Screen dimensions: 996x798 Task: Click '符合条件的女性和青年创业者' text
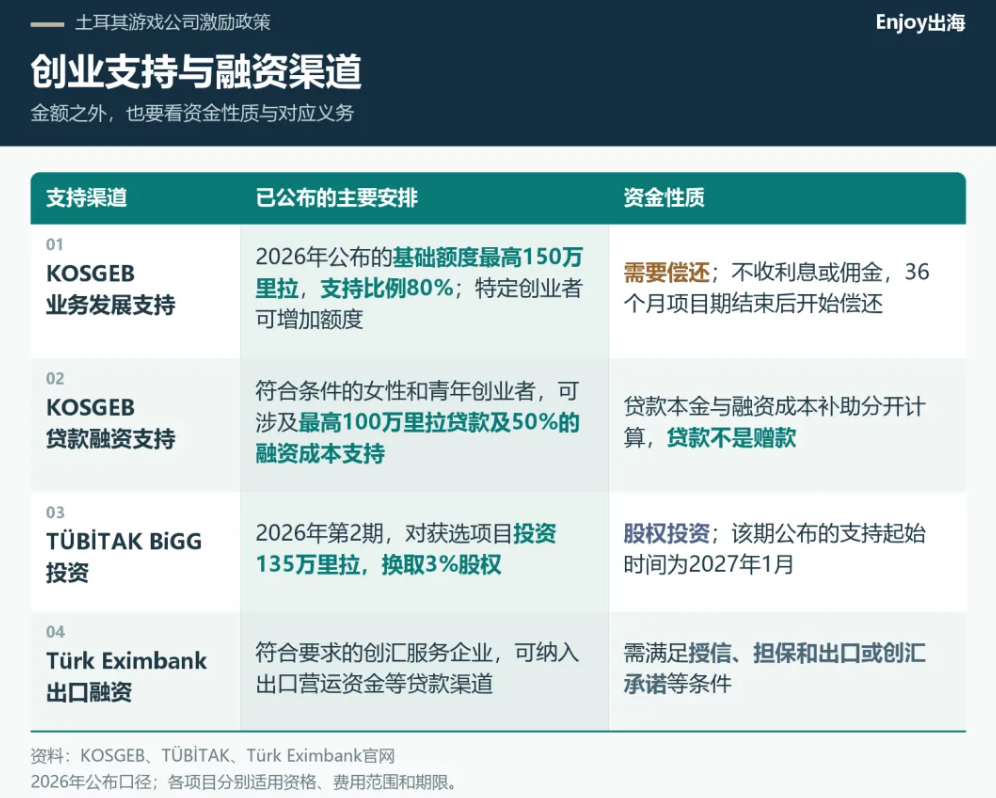pyautogui.click(x=395, y=391)
